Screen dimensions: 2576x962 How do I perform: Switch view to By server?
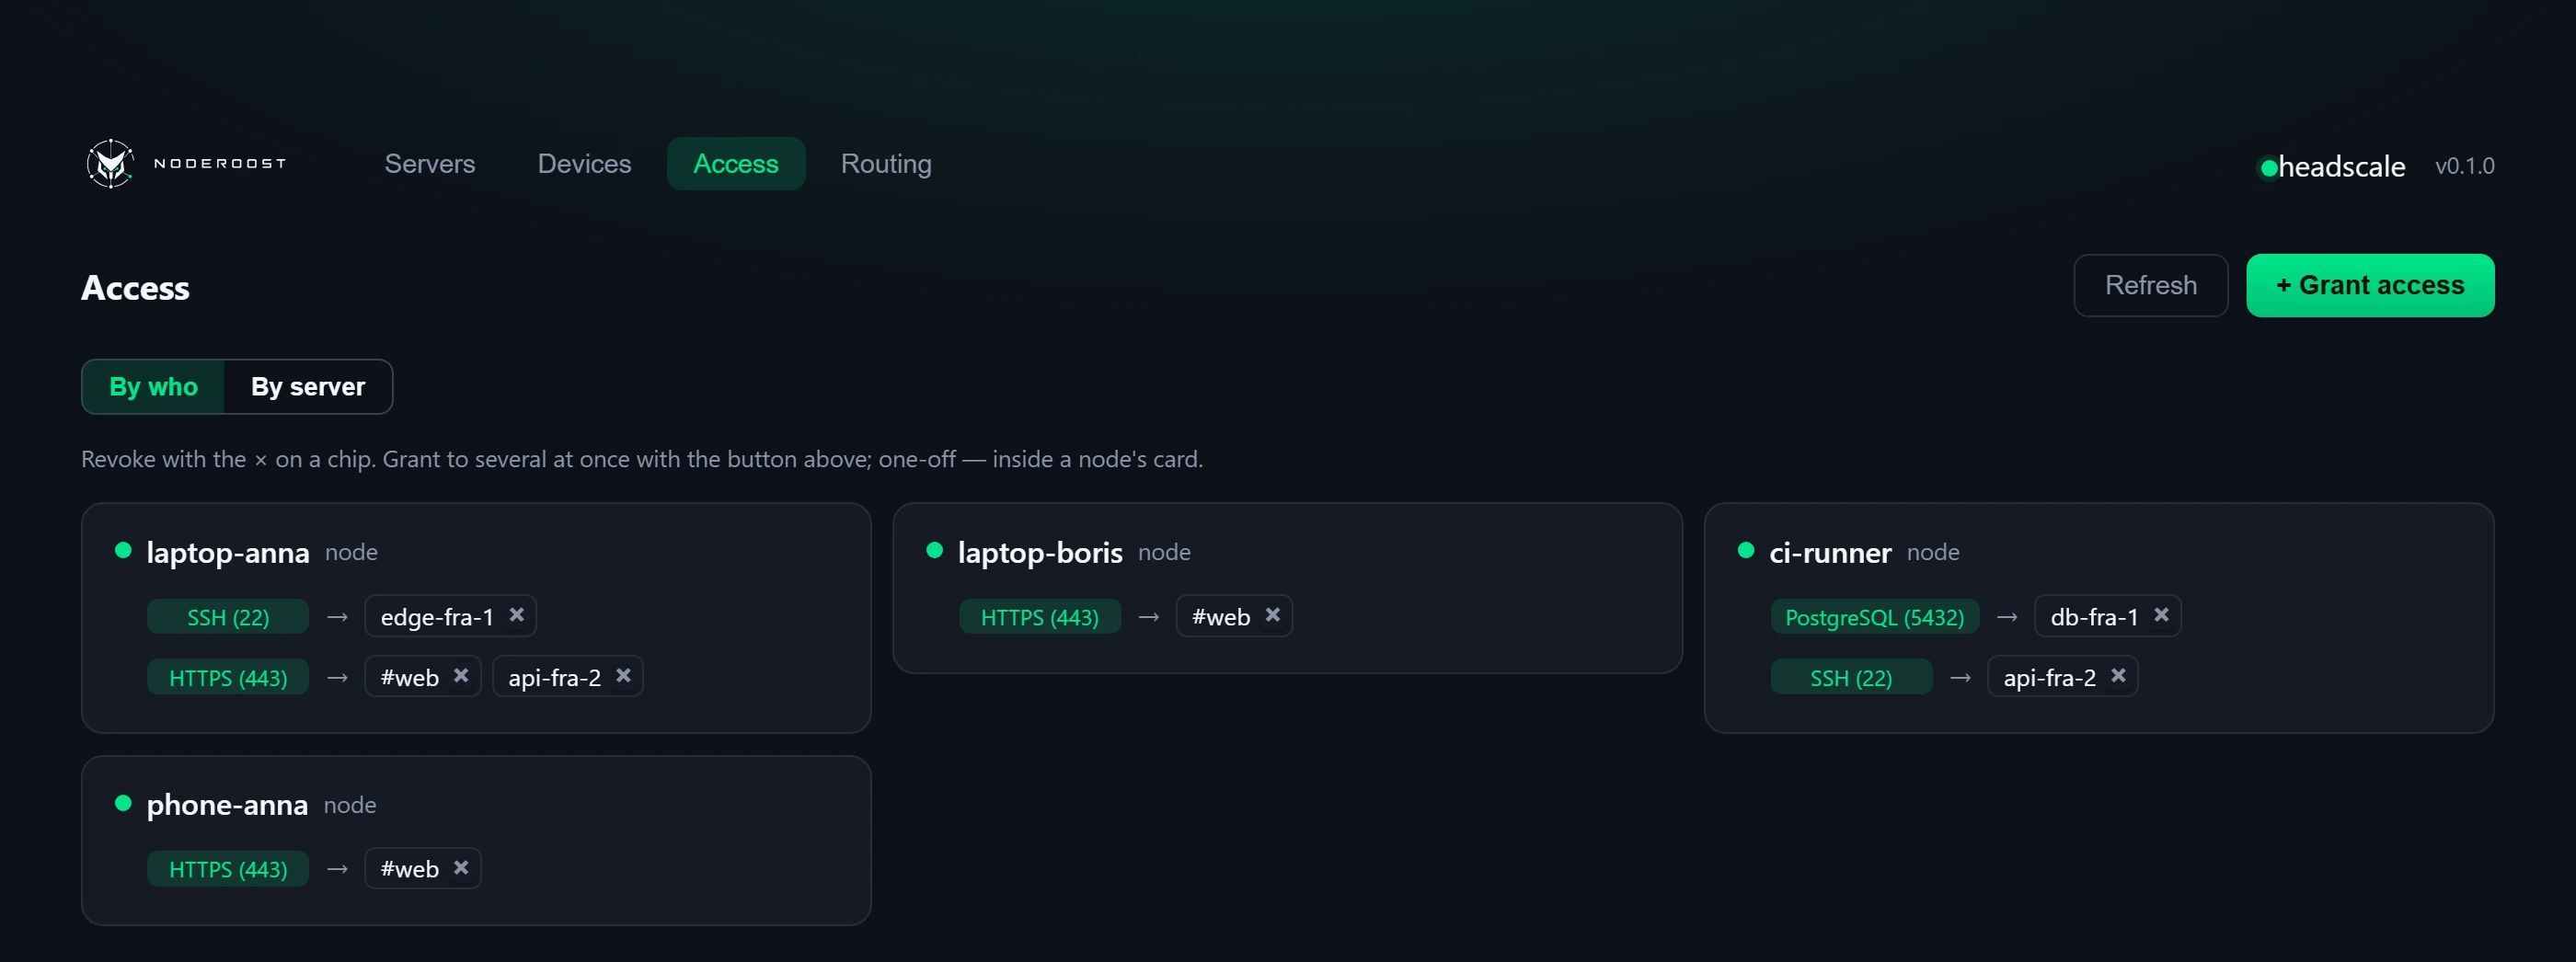pos(308,386)
